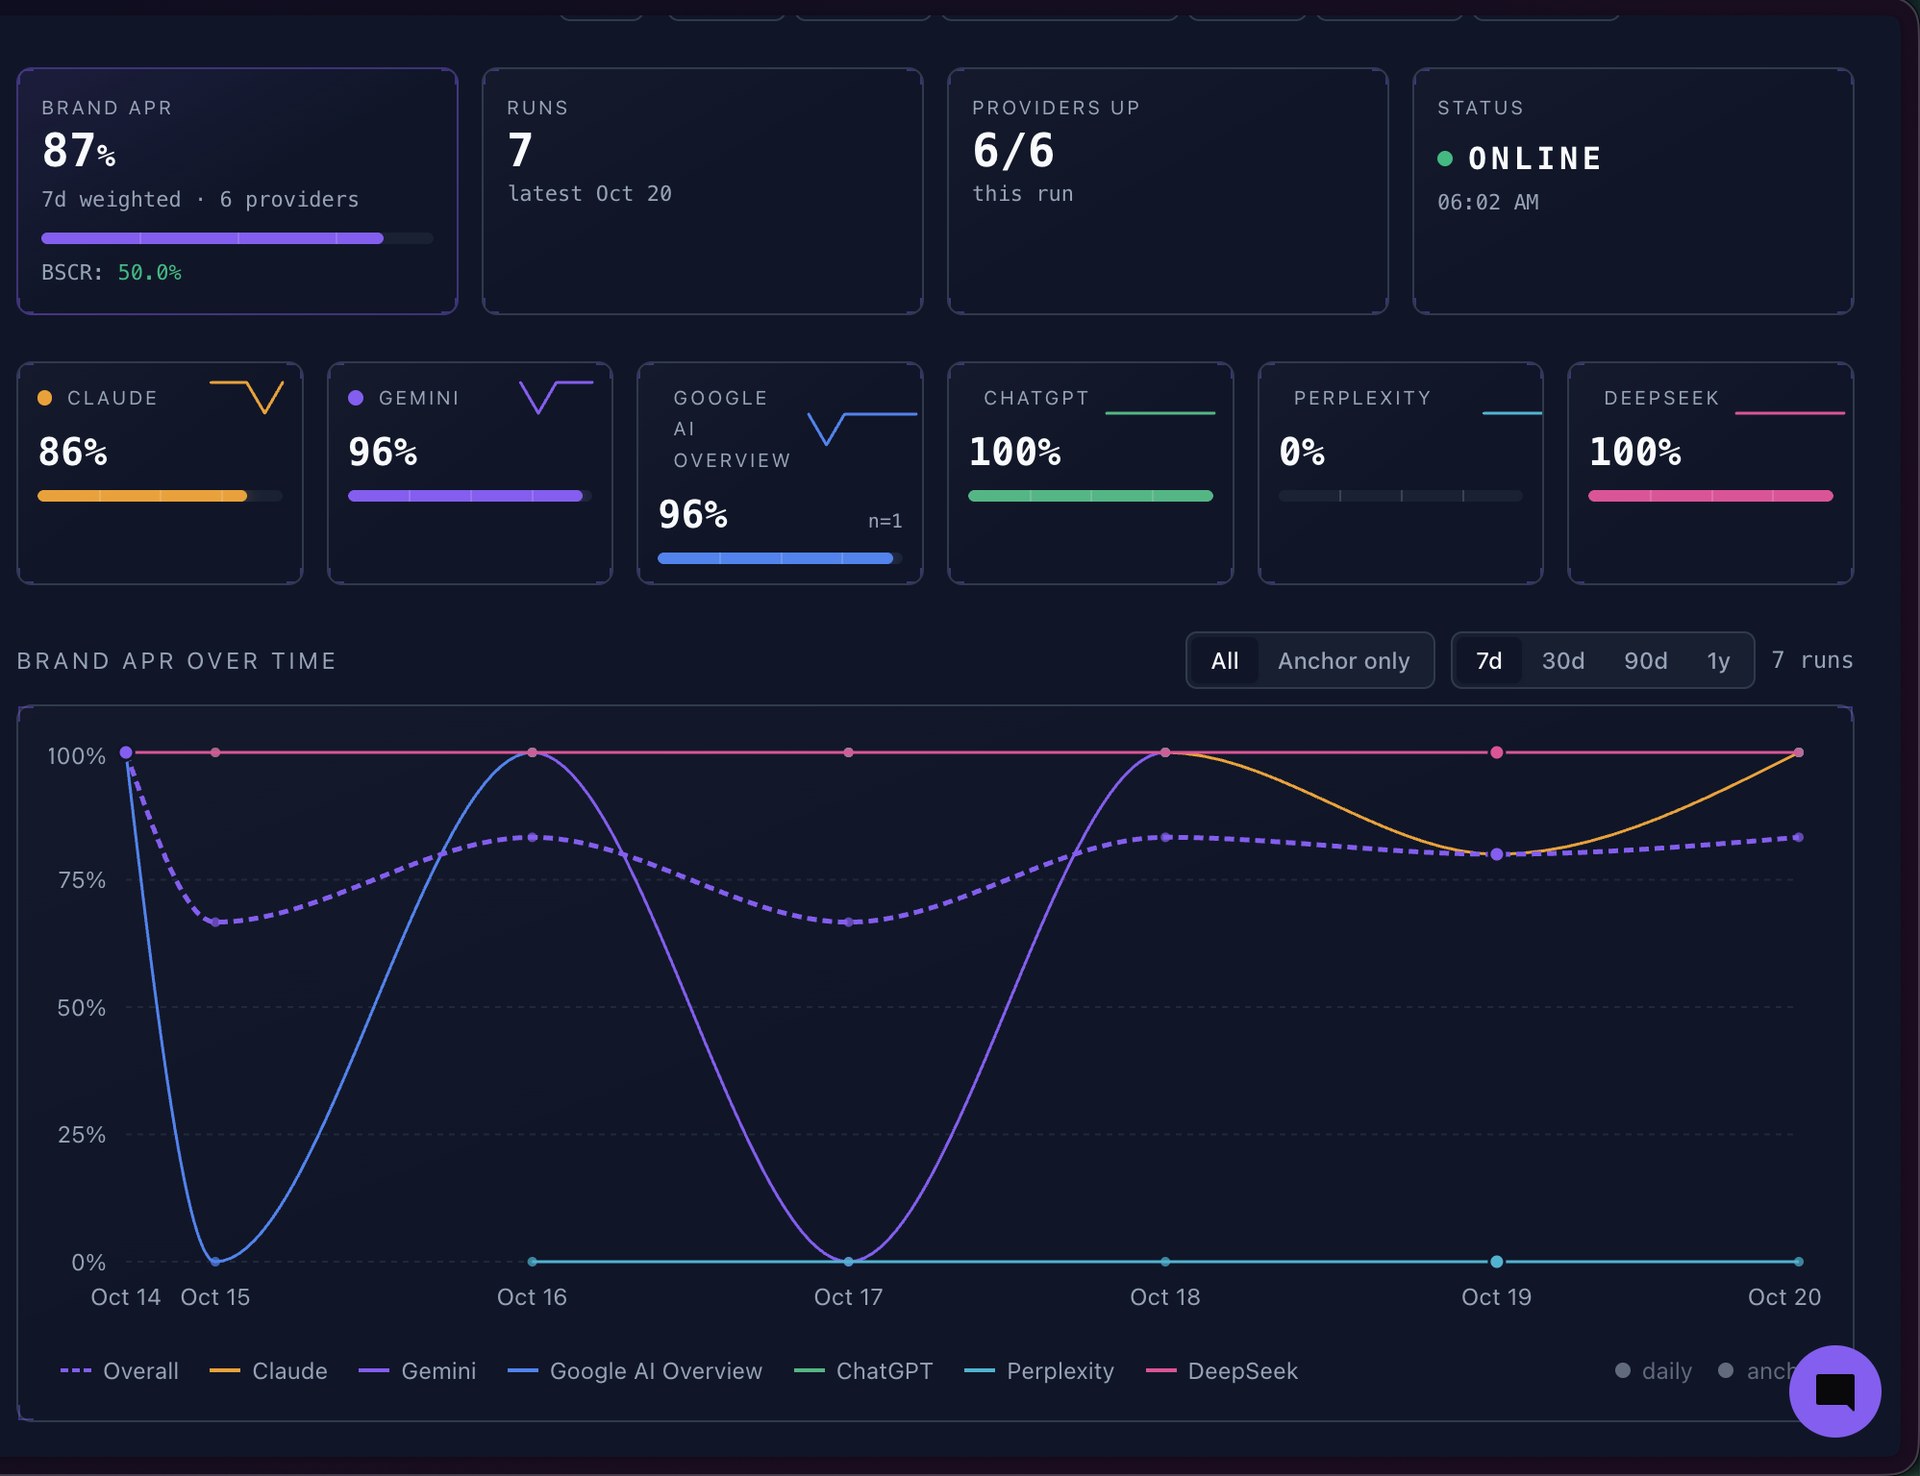Click the BSCR 50.0% value
This screenshot has height=1476, width=1920.
(x=150, y=272)
